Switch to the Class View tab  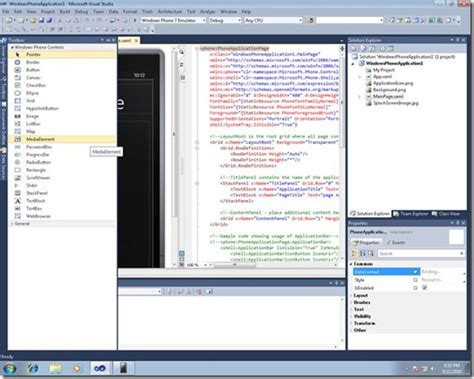click(446, 214)
